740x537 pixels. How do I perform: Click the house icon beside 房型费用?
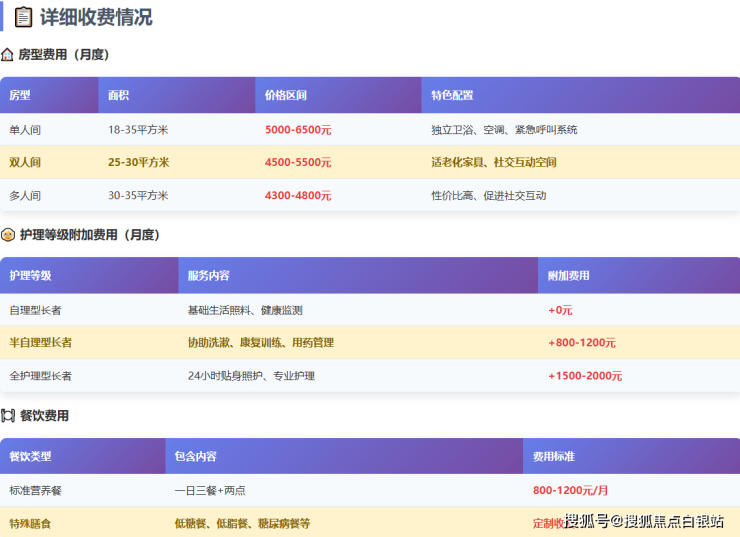(x=8, y=55)
